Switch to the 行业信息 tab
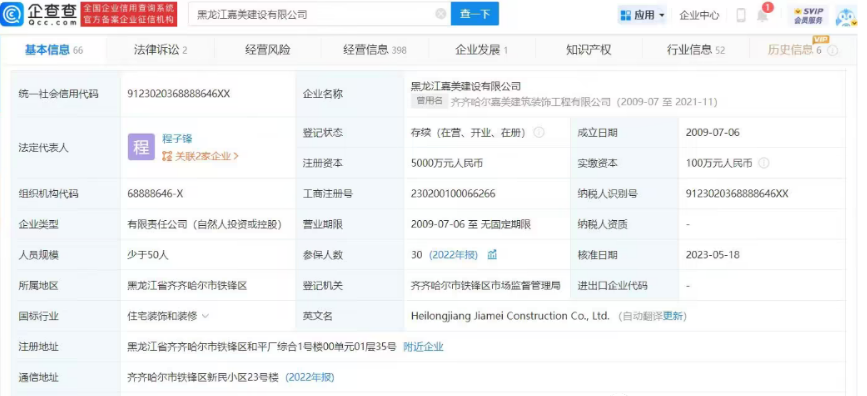 pyautogui.click(x=696, y=50)
